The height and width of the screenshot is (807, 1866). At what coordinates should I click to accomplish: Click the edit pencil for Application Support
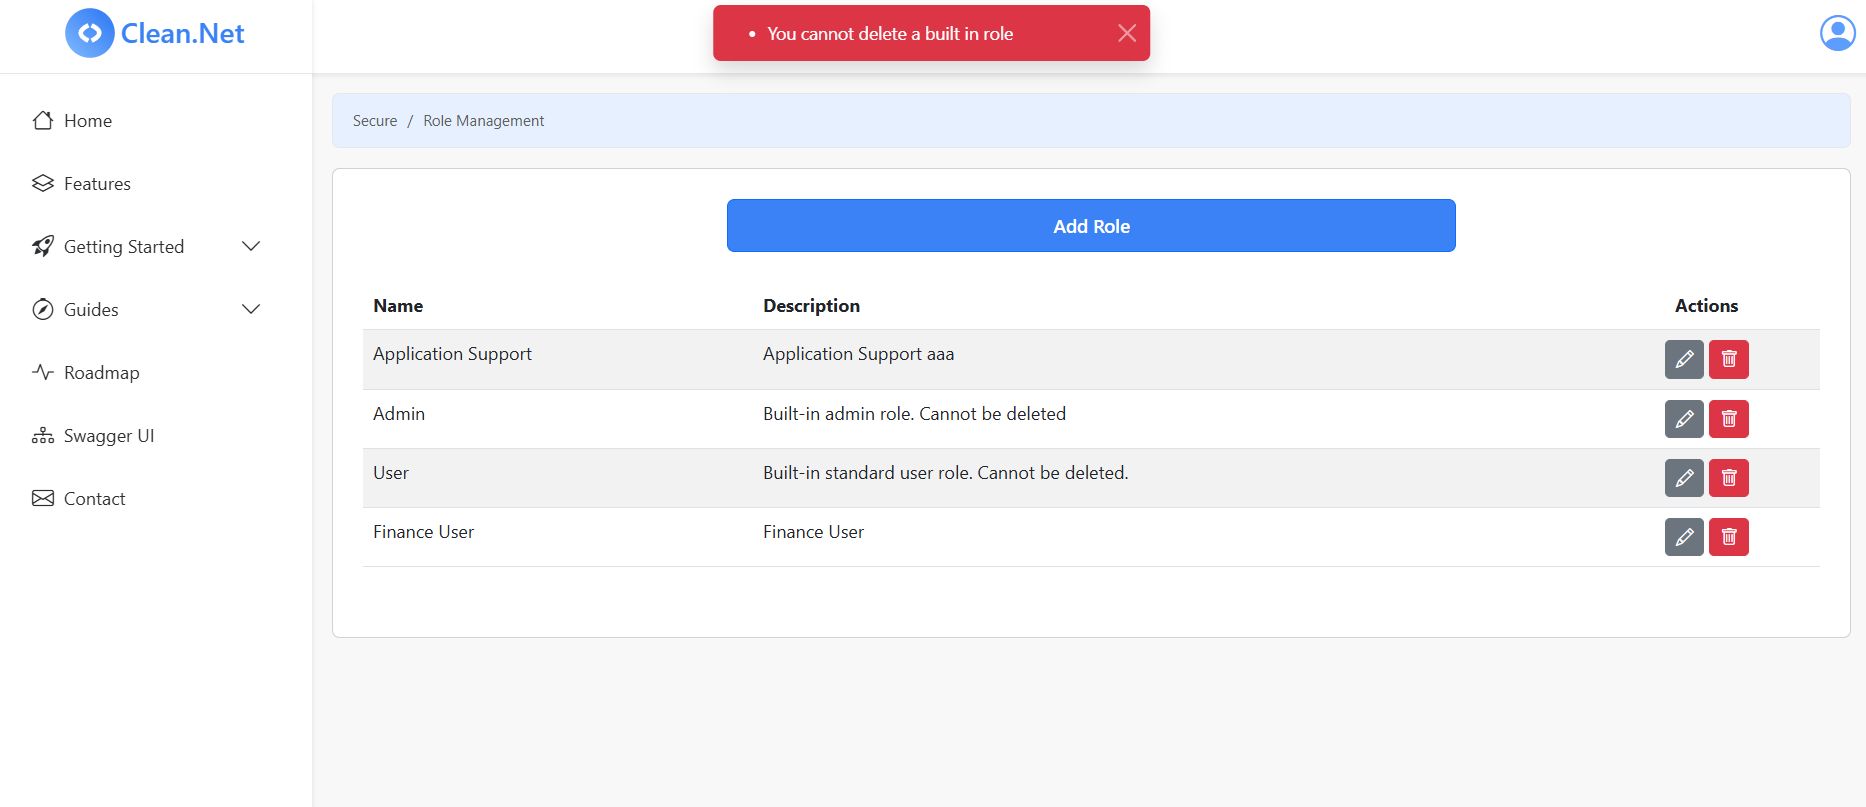[x=1684, y=359]
